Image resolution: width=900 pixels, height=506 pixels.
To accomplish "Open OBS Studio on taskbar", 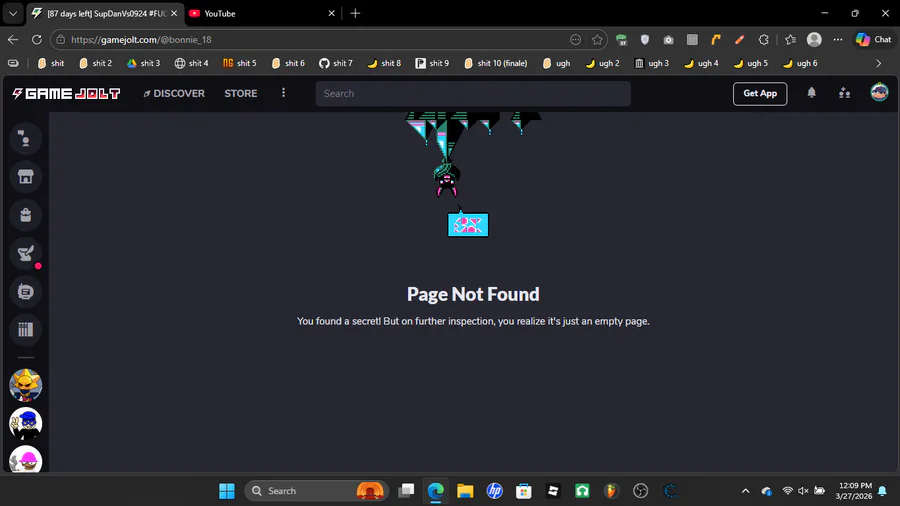I will (641, 491).
